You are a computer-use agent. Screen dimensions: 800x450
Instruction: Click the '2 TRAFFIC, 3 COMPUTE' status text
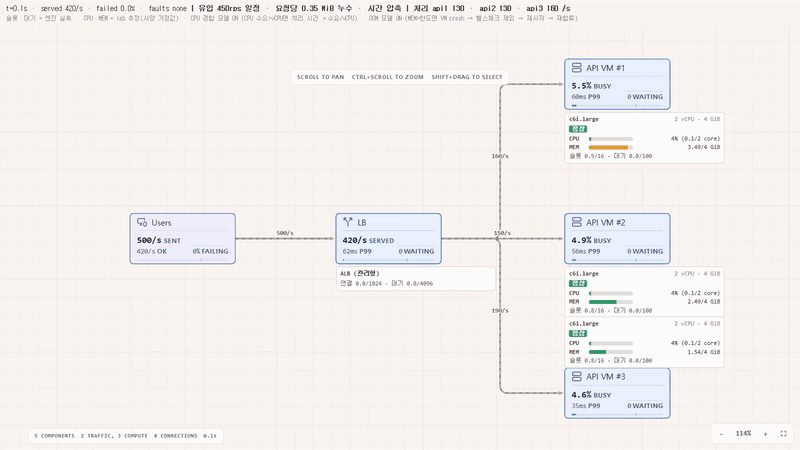pyautogui.click(x=114, y=436)
